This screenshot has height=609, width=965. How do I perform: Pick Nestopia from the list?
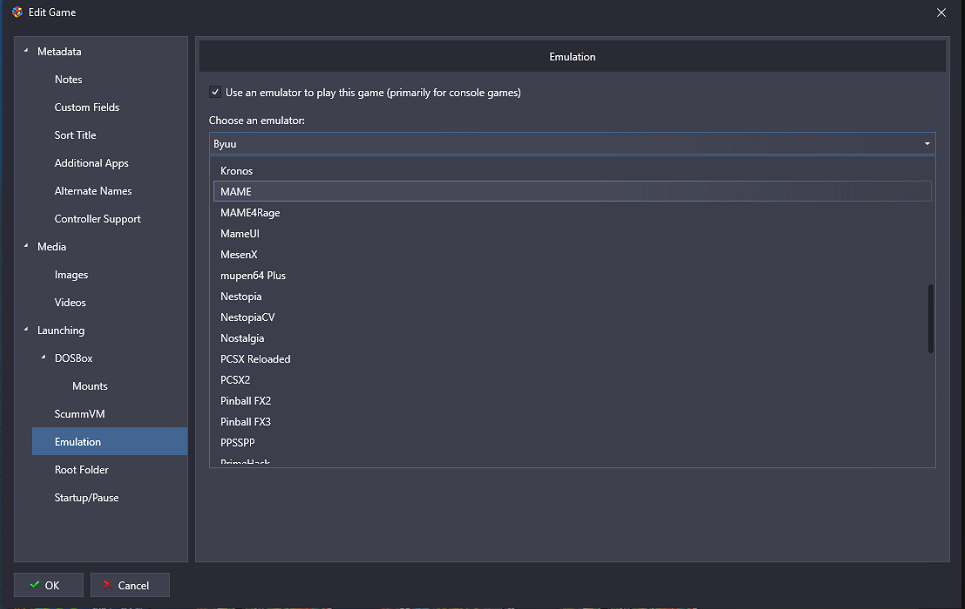point(572,297)
